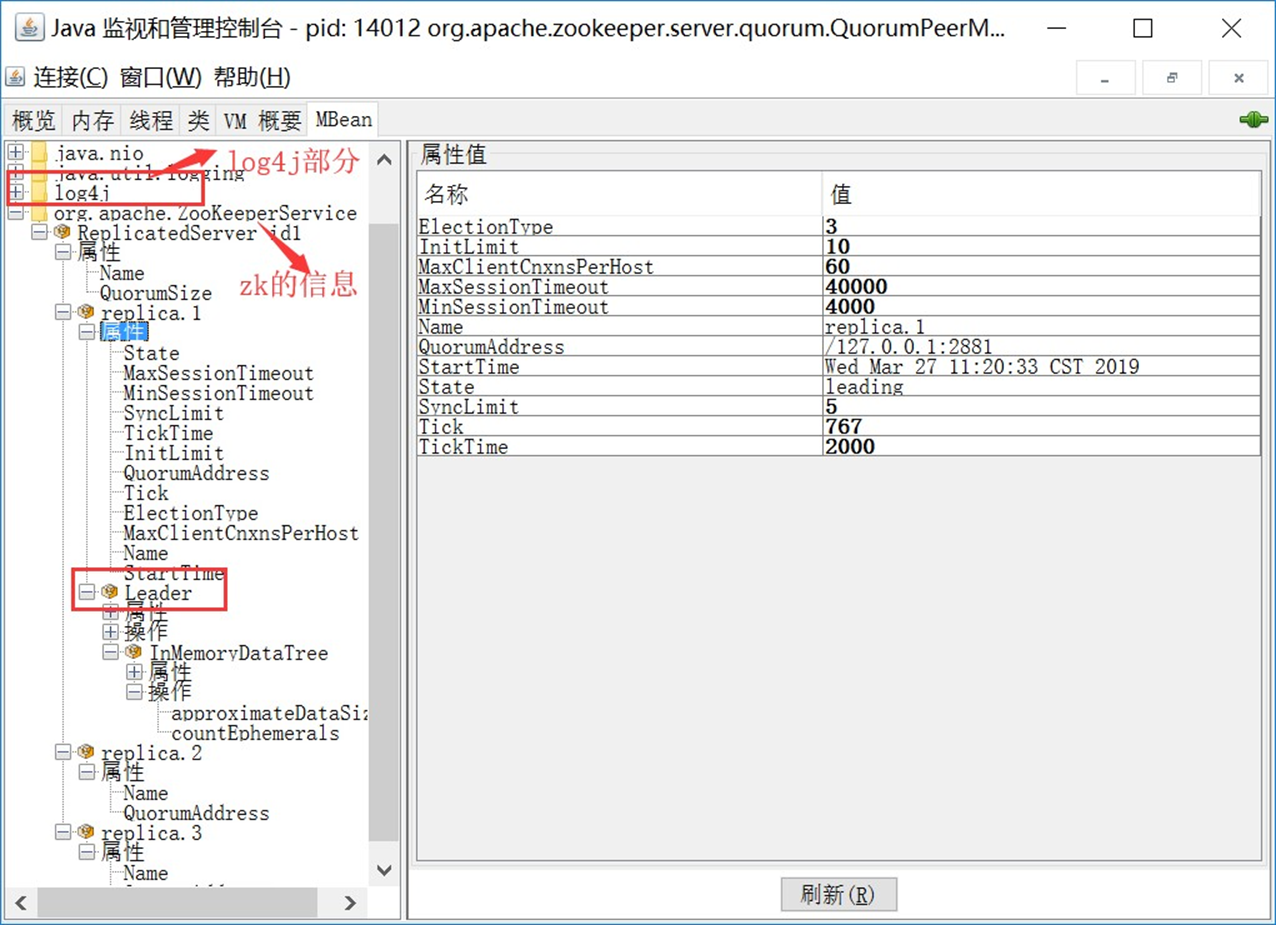Switch to the 类 tab

coord(198,121)
